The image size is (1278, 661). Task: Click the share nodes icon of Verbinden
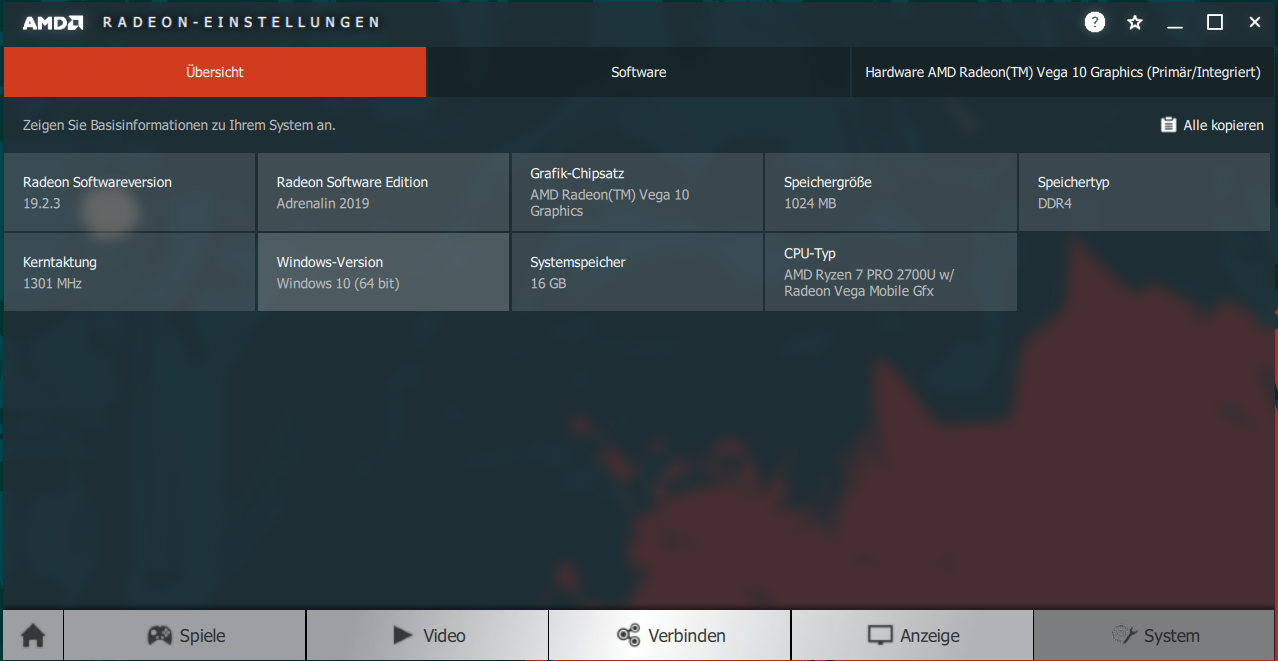pos(628,635)
